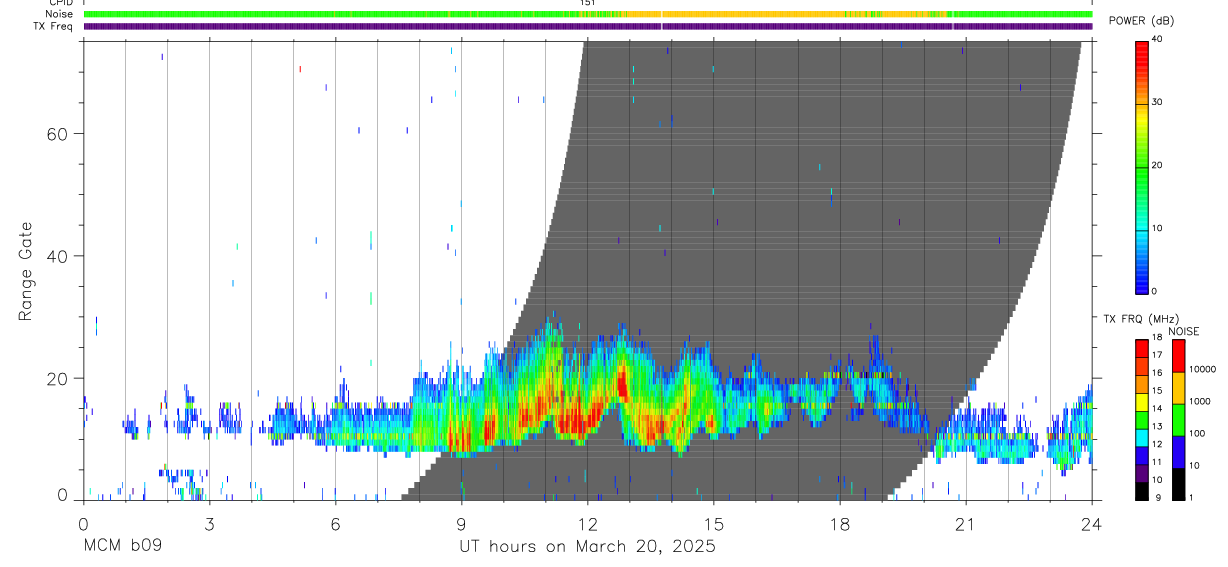The width and height of the screenshot is (1228, 567).
Task: Click the 20 label on POWER colorbar
Action: pos(1156,165)
